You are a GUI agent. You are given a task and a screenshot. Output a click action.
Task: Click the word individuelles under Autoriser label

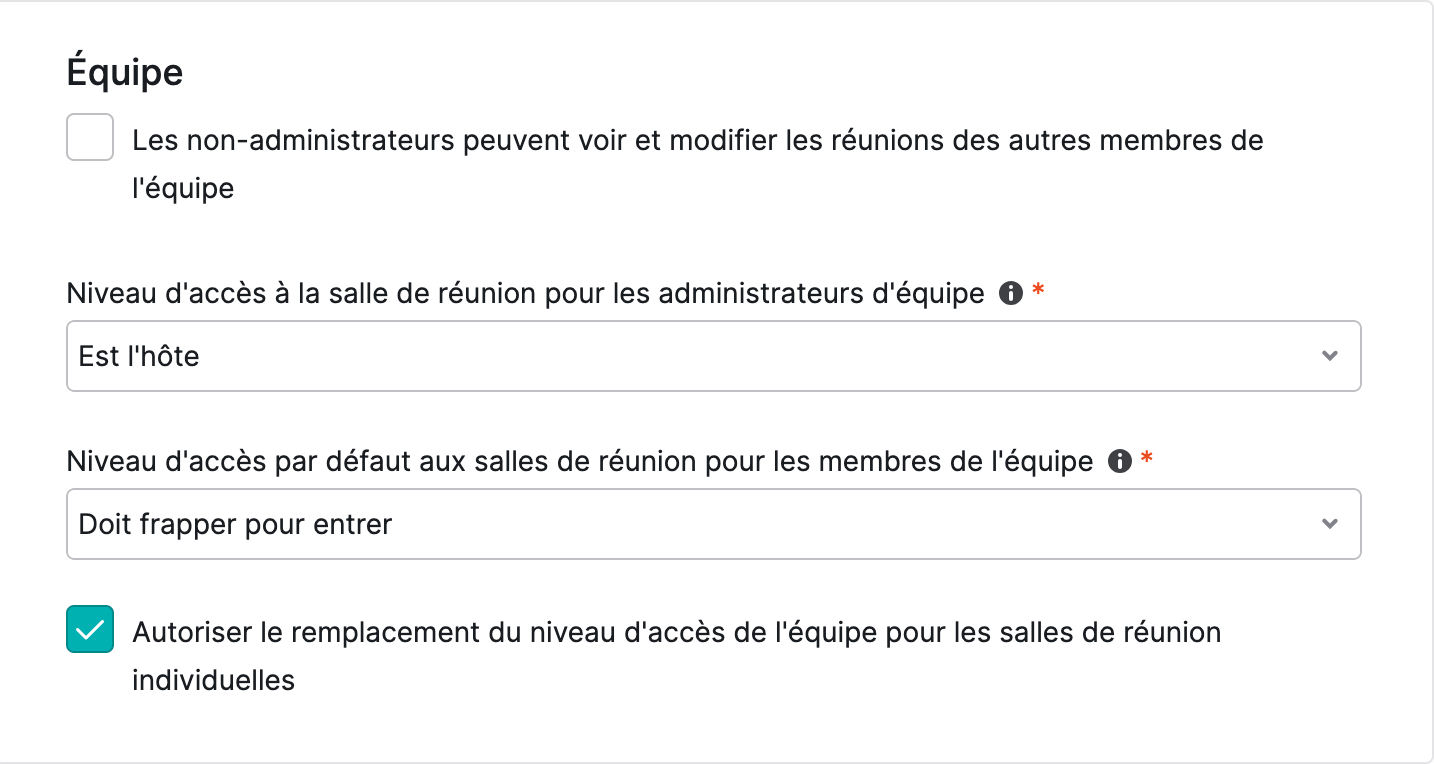[x=214, y=681]
